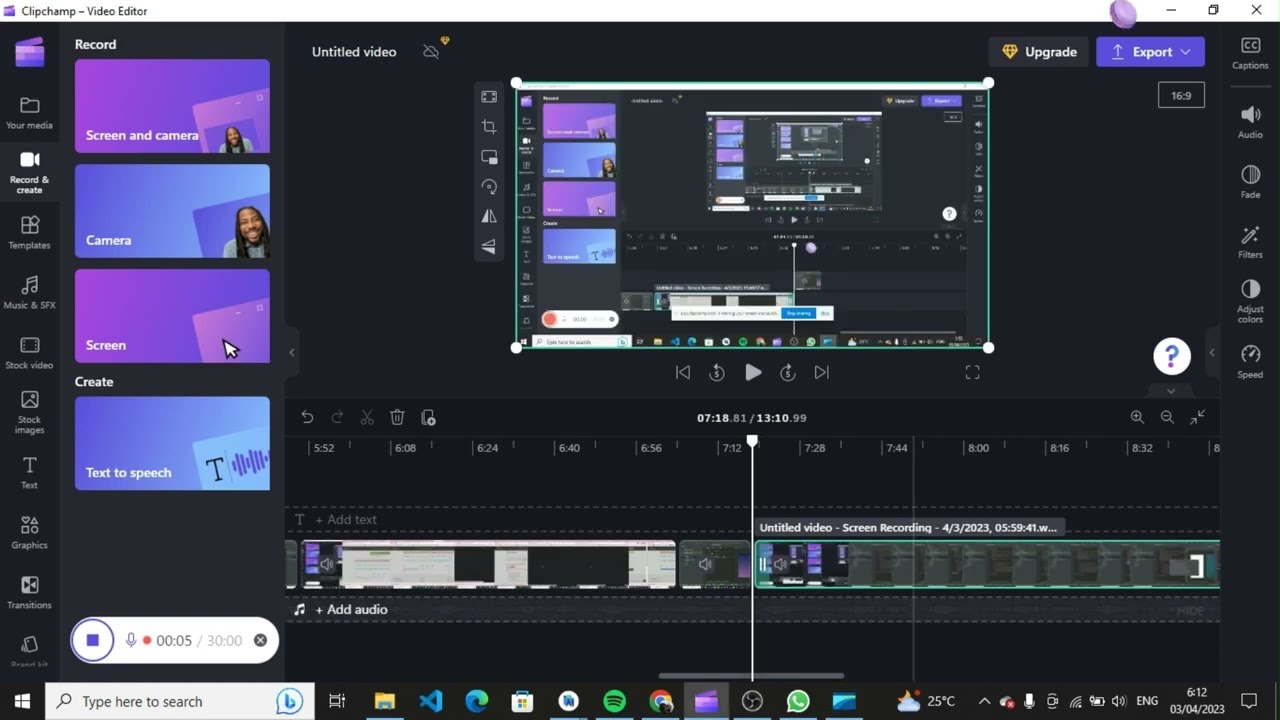
Task: Stop the screen recording
Action: [93, 640]
